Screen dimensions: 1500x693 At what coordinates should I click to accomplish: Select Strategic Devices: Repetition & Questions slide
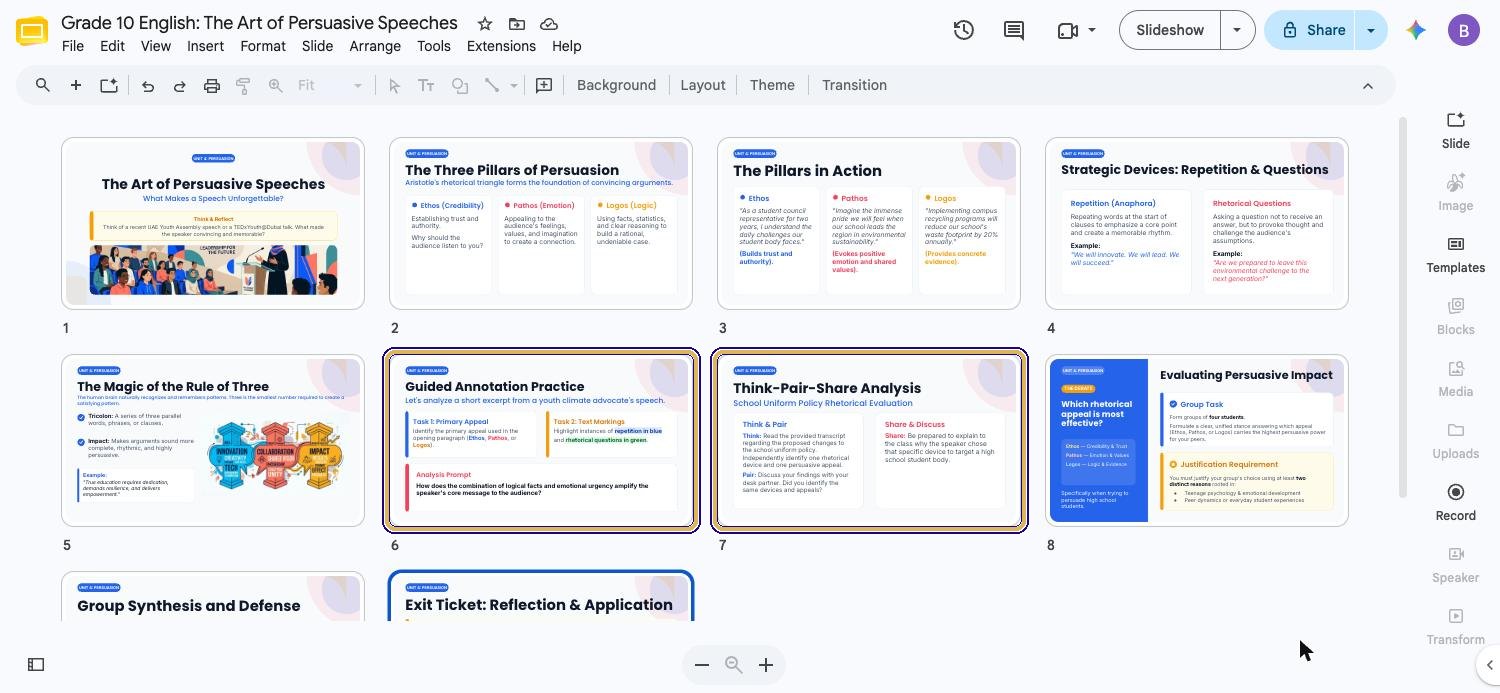(x=1197, y=223)
